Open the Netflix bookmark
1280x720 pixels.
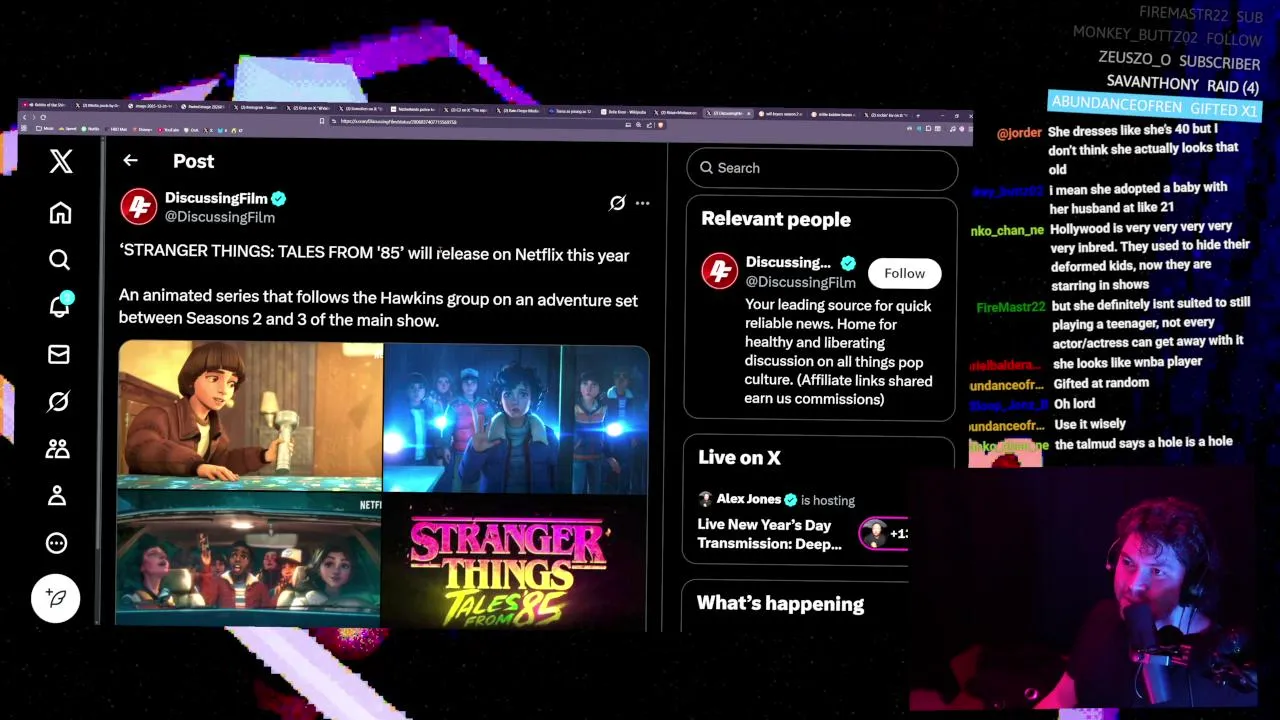[90, 129]
